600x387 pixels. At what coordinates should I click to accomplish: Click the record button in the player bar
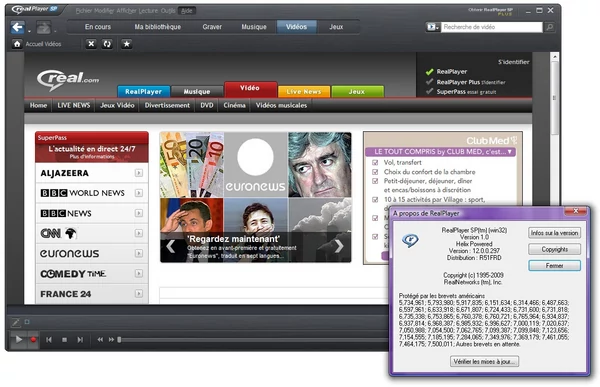point(33,340)
